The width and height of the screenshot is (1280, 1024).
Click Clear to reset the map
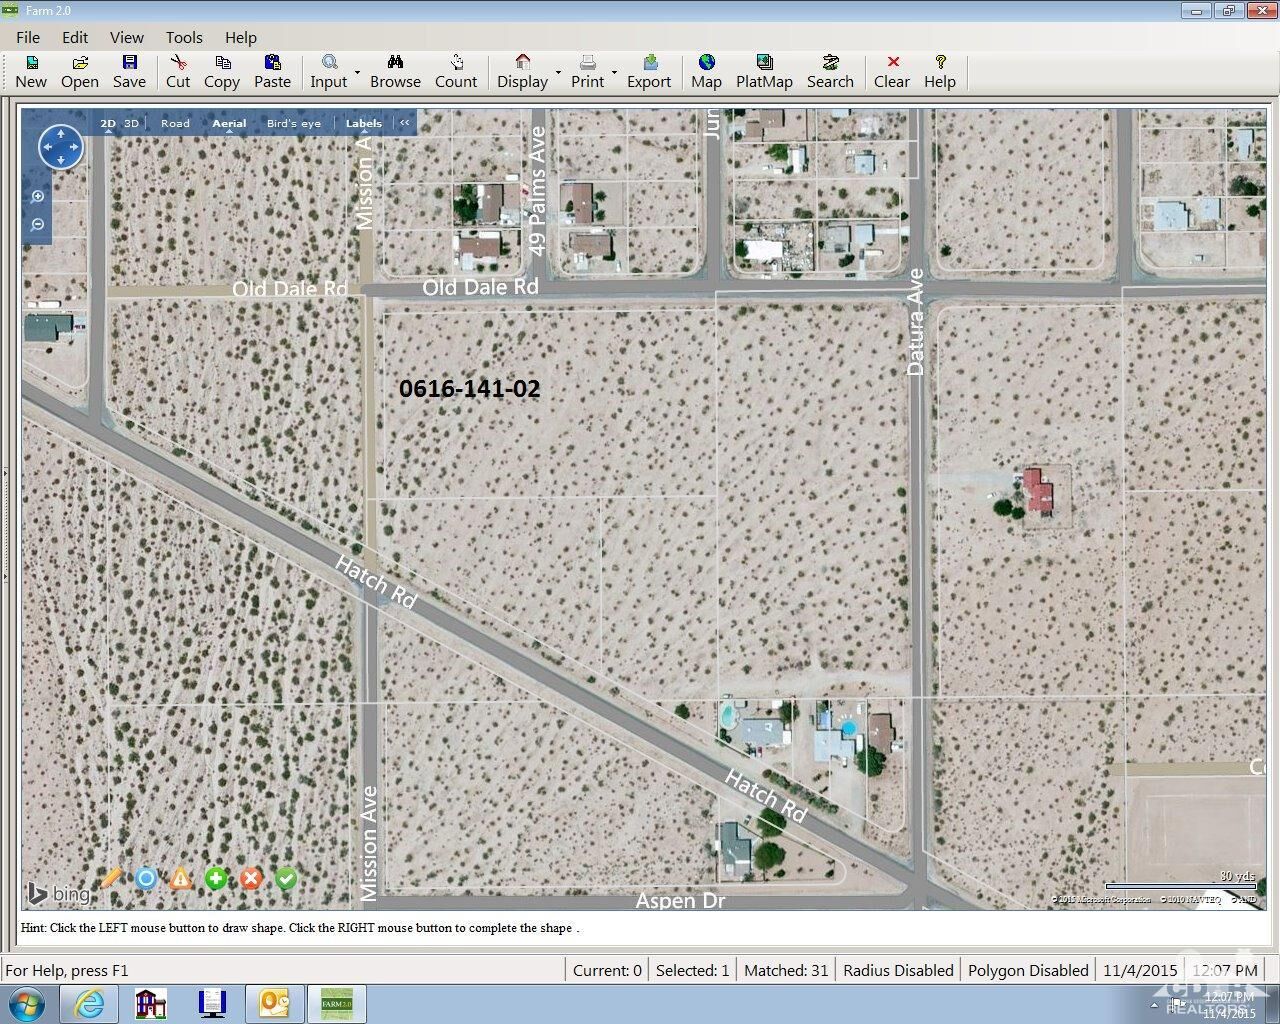point(890,70)
